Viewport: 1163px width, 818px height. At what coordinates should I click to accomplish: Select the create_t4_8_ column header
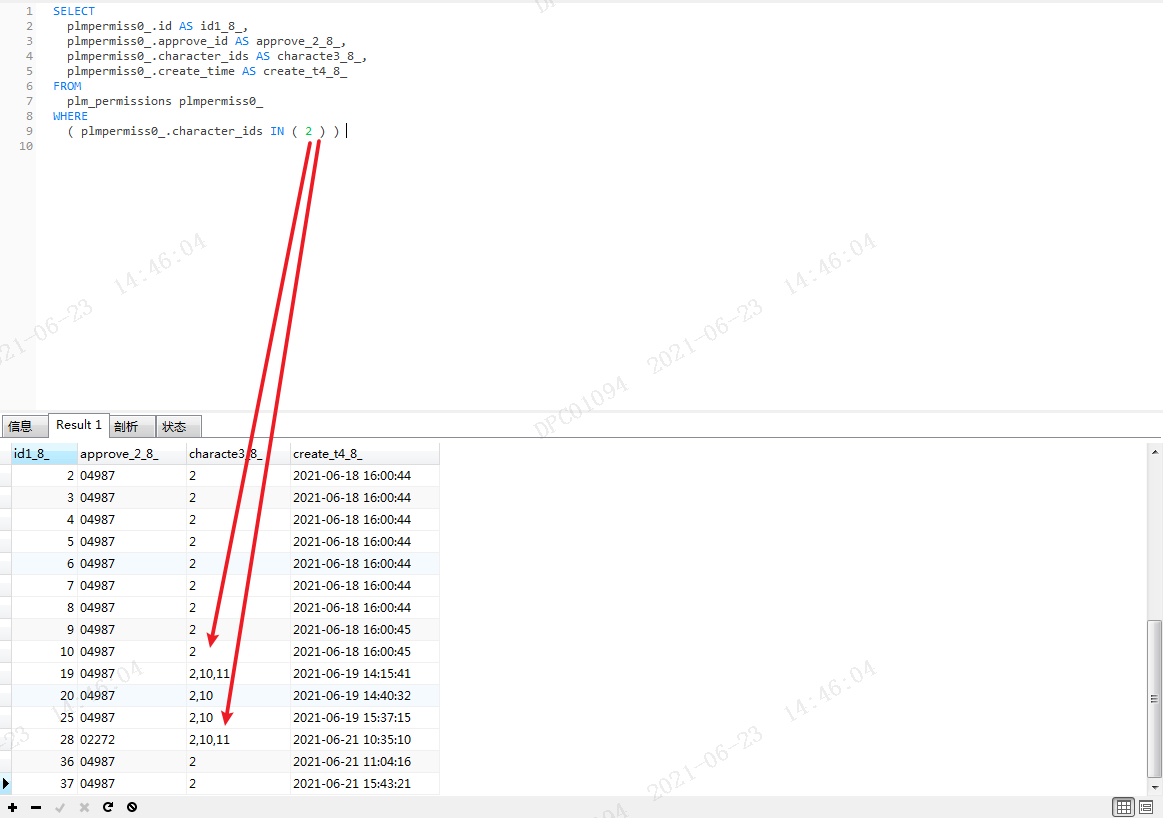[365, 454]
